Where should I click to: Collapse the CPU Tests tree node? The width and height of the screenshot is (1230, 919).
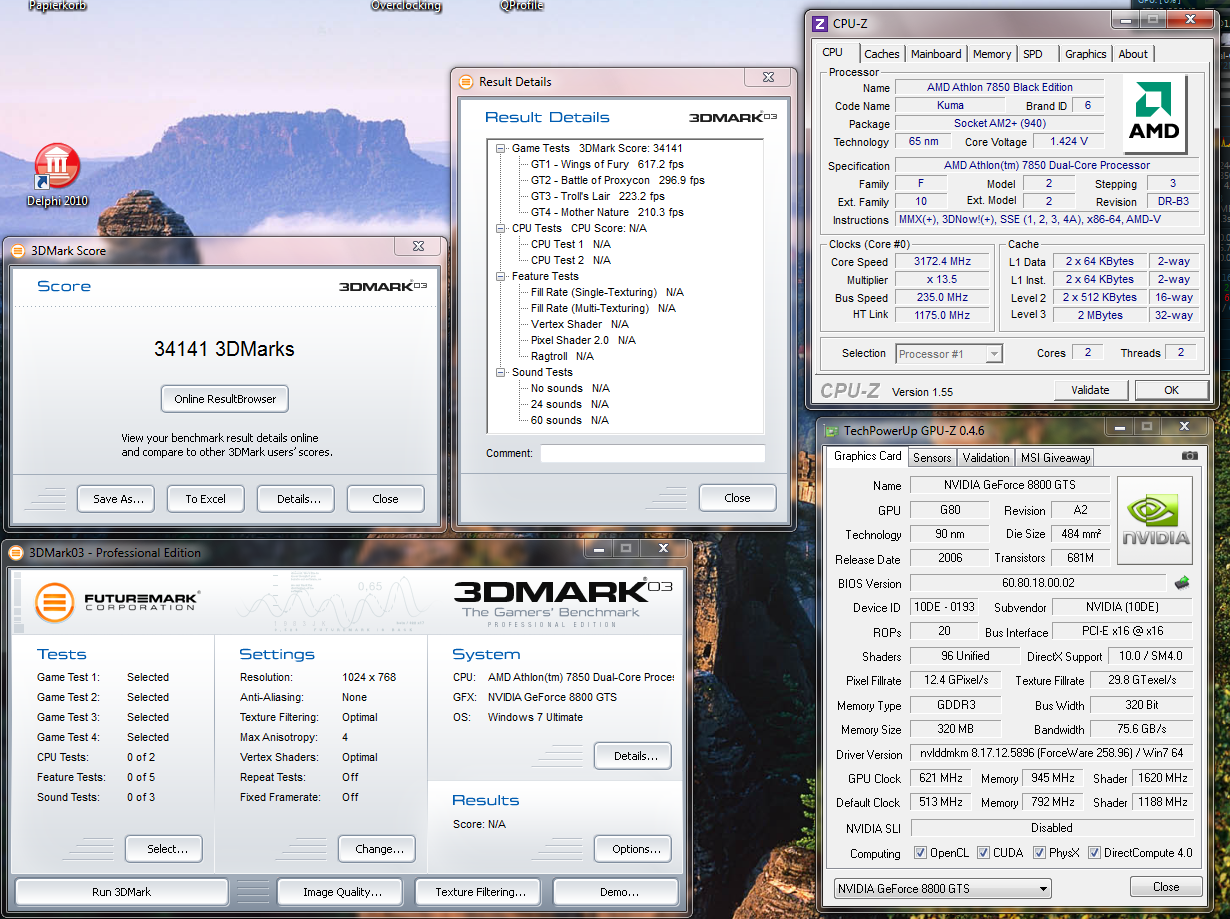pyautogui.click(x=501, y=228)
